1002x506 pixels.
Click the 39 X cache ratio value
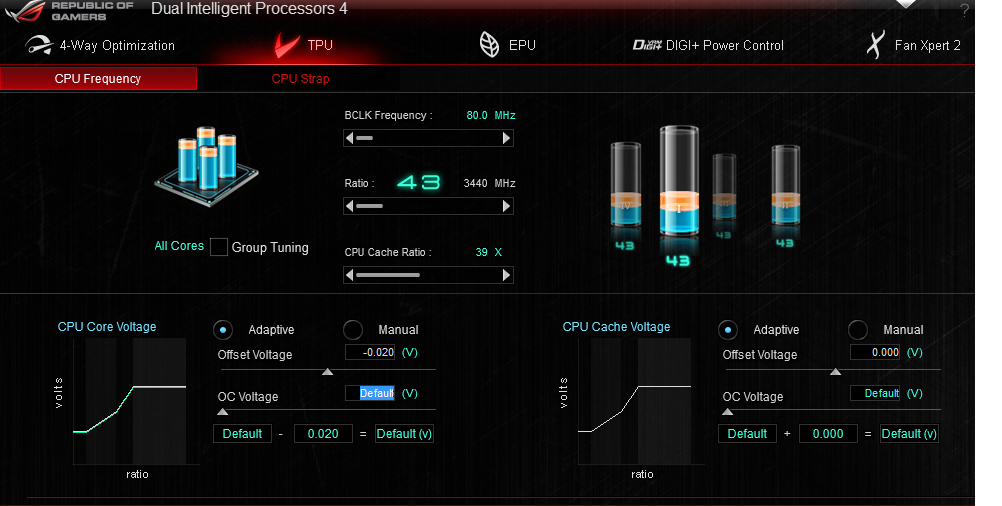pyautogui.click(x=489, y=252)
